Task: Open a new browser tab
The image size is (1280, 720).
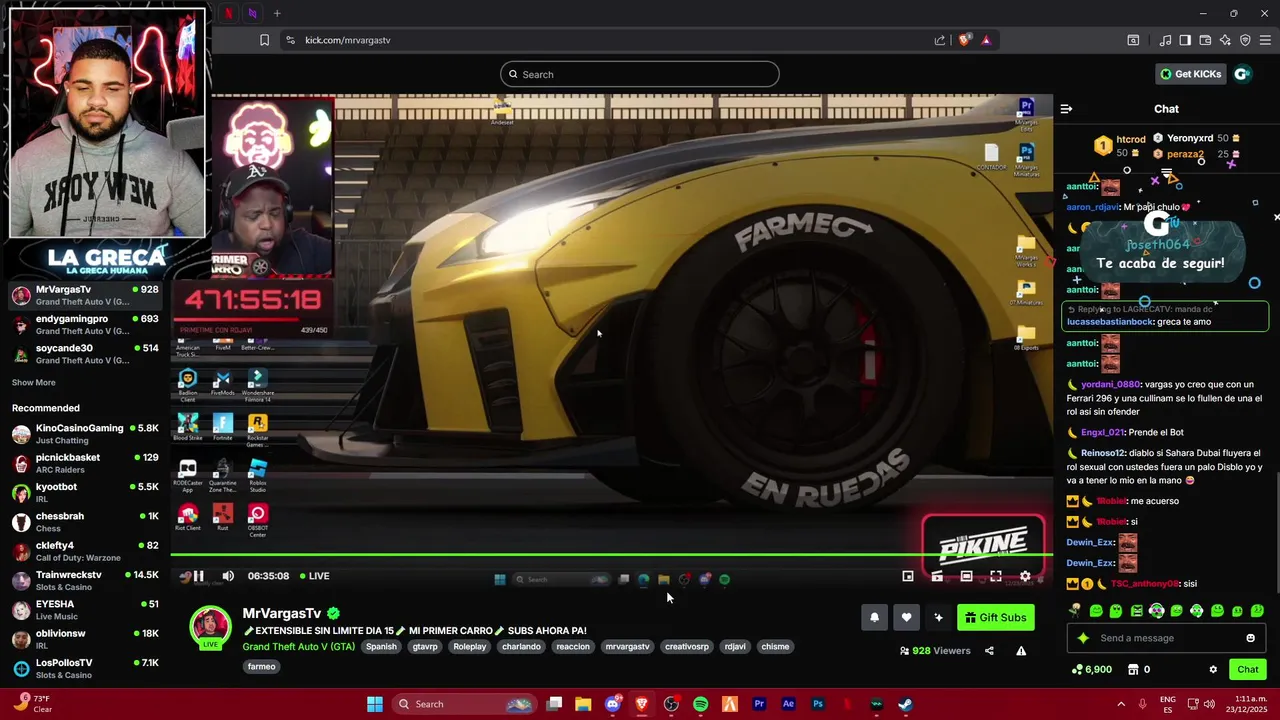Action: click(x=277, y=13)
